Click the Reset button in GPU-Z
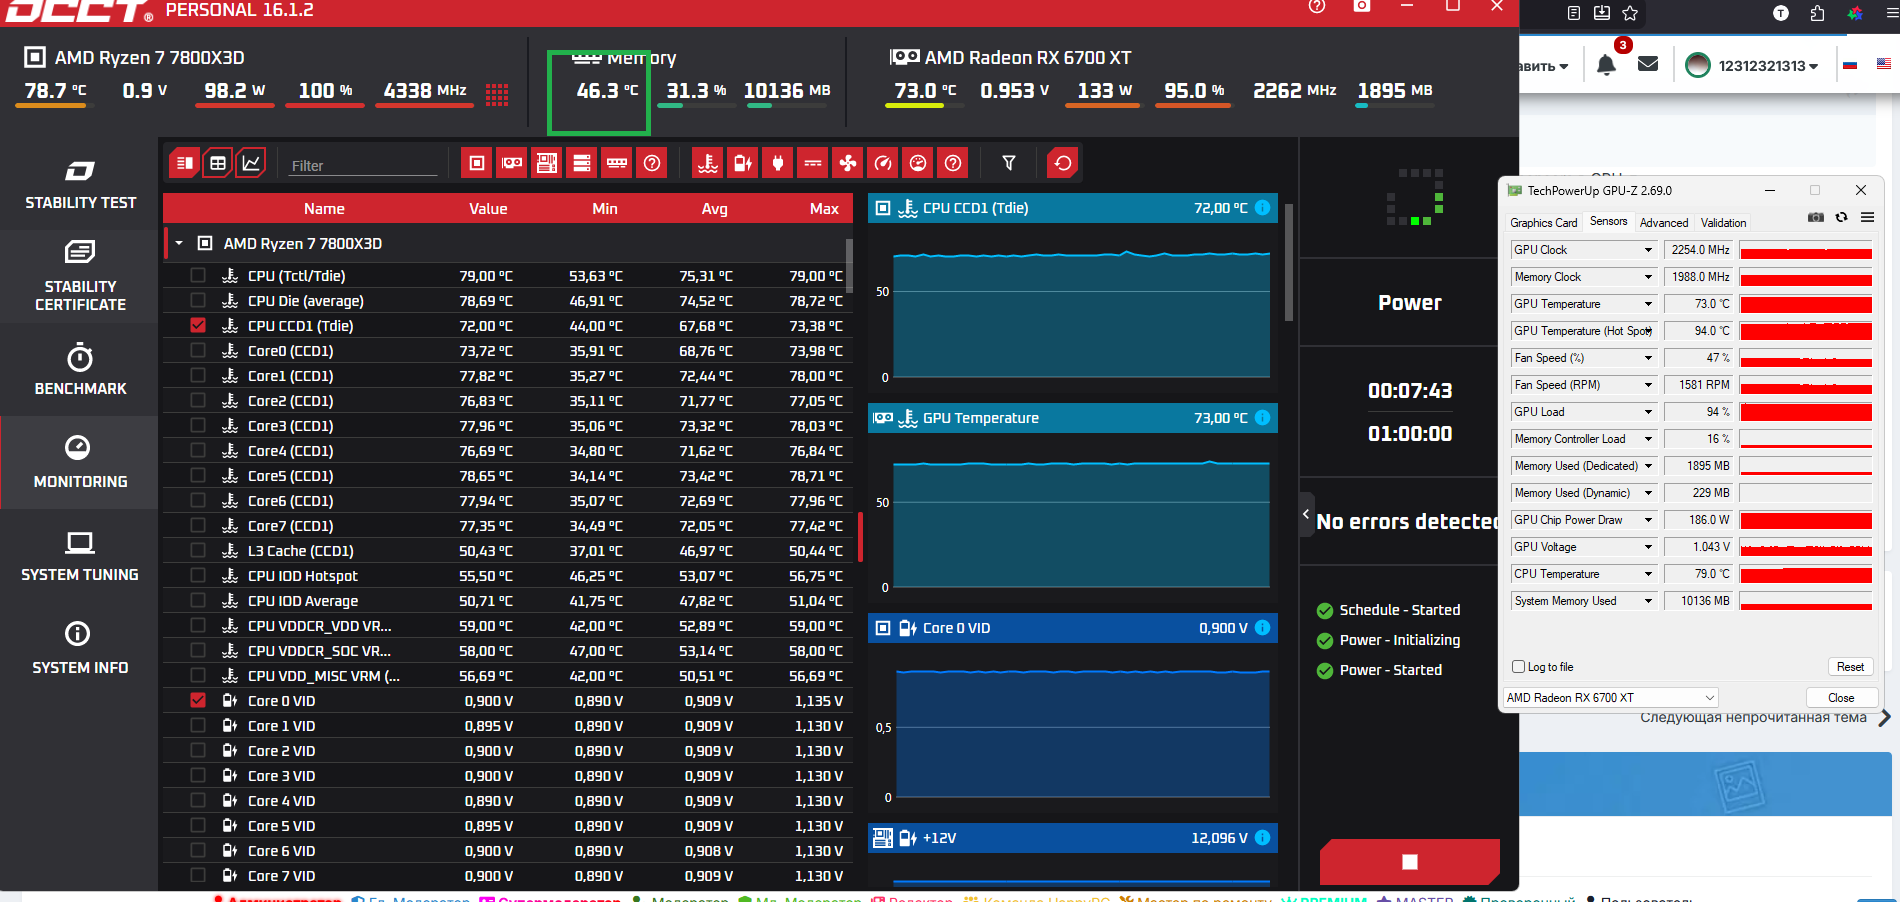The image size is (1900, 902). [1849, 667]
